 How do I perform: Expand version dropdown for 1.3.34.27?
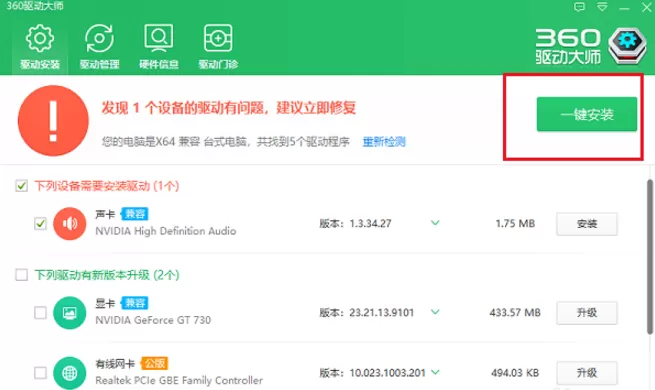pos(435,223)
